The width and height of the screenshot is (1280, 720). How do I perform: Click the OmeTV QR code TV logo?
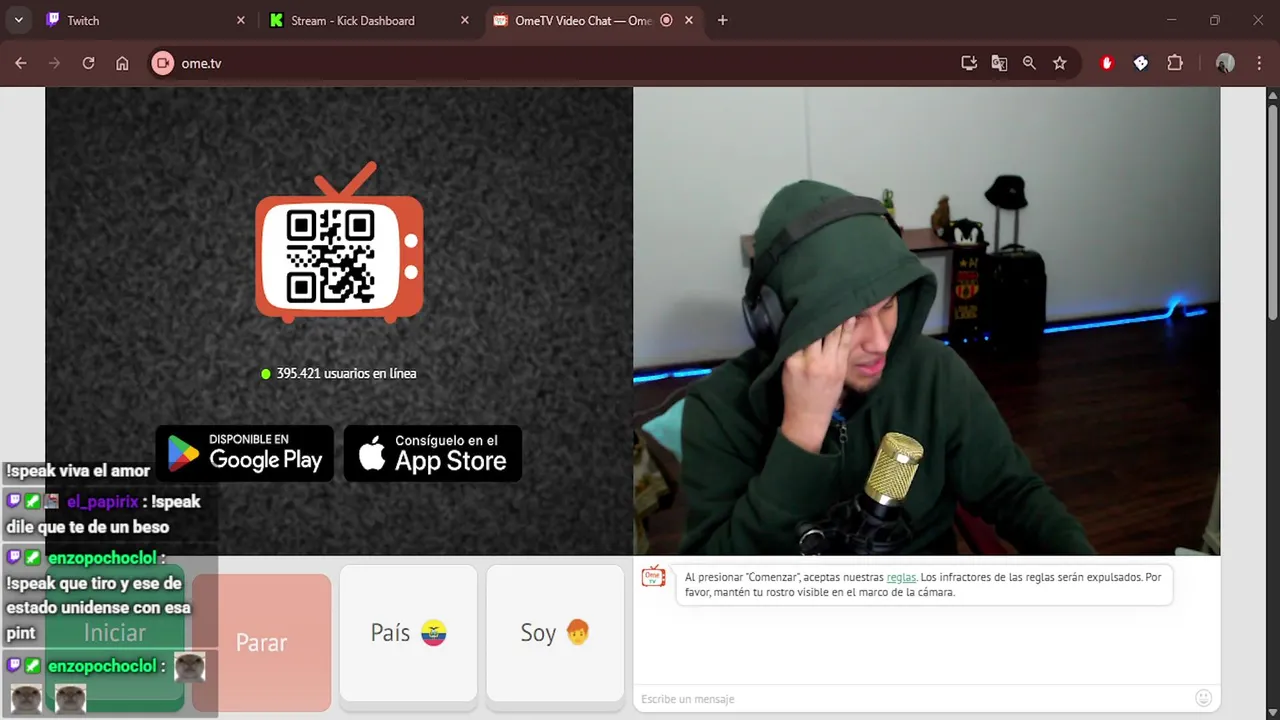click(x=339, y=242)
